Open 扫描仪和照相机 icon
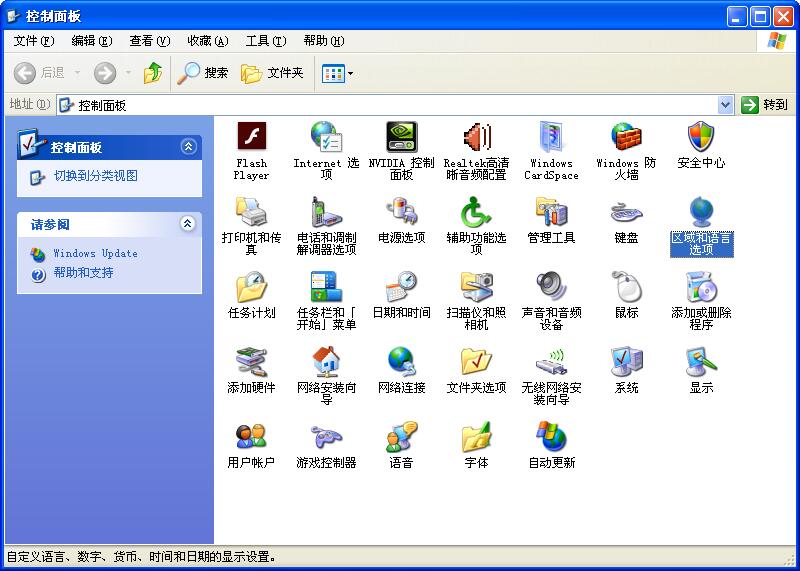Viewport: 800px width, 571px height. pyautogui.click(x=476, y=286)
